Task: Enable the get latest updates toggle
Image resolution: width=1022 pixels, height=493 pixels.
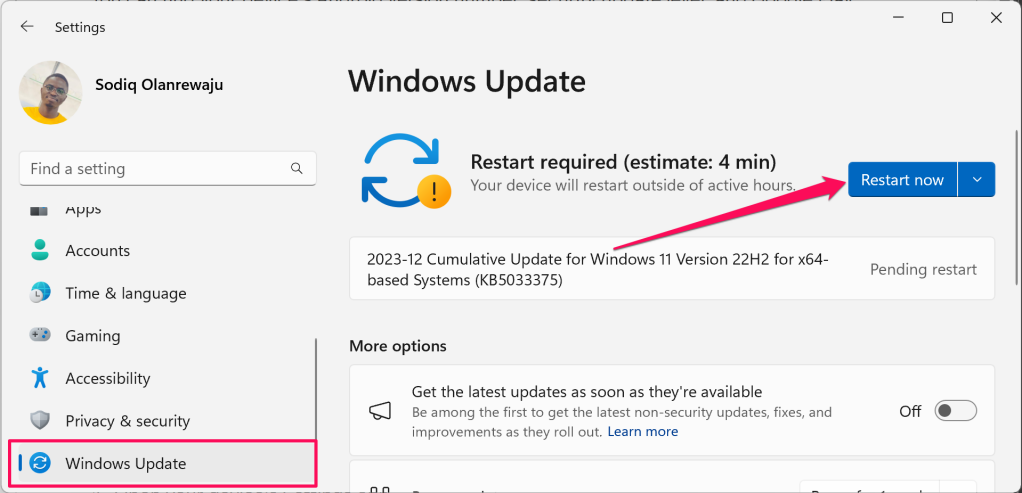Action: pos(955,411)
